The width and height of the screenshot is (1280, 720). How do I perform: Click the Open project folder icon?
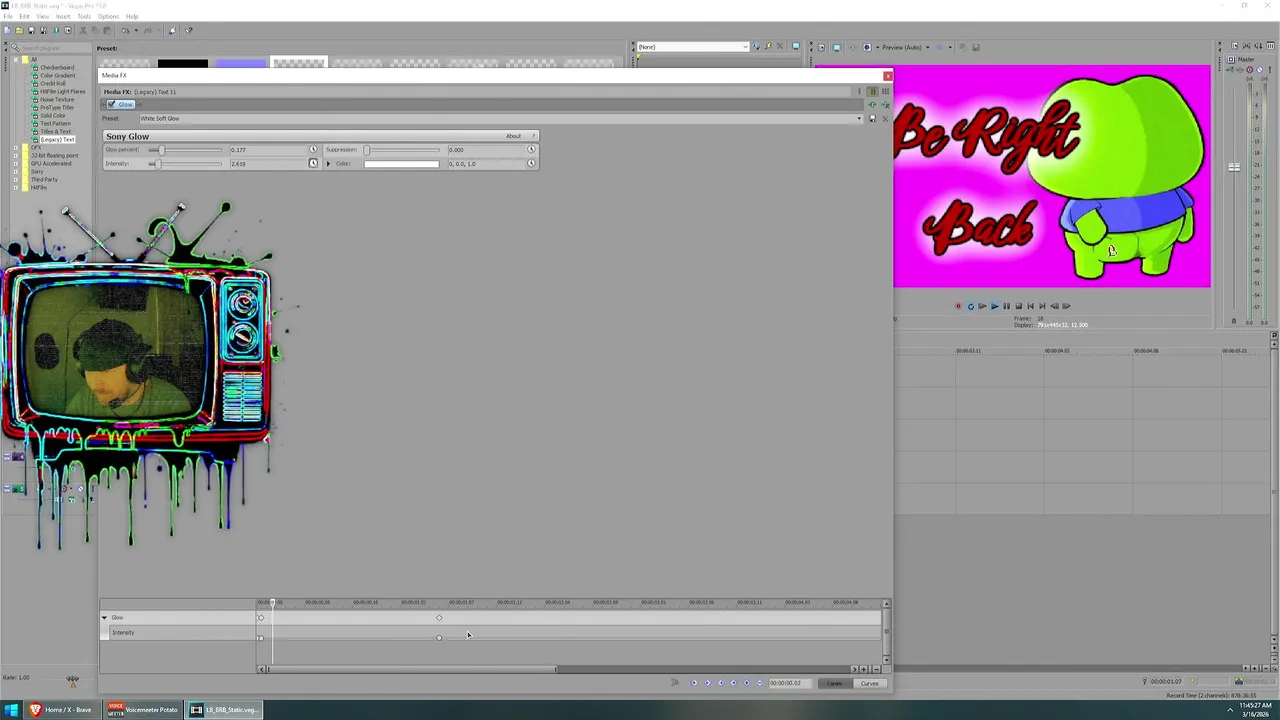click(x=19, y=30)
